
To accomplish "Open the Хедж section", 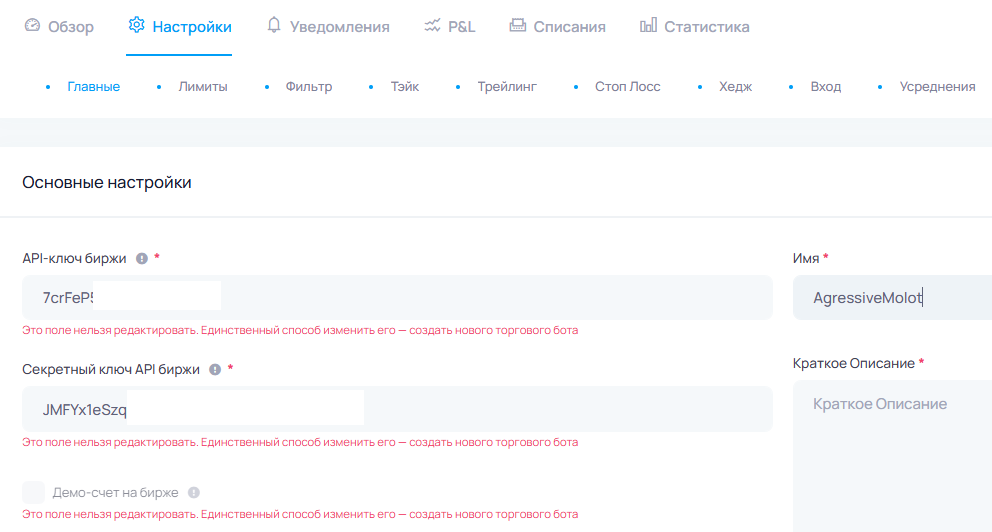I will (735, 87).
